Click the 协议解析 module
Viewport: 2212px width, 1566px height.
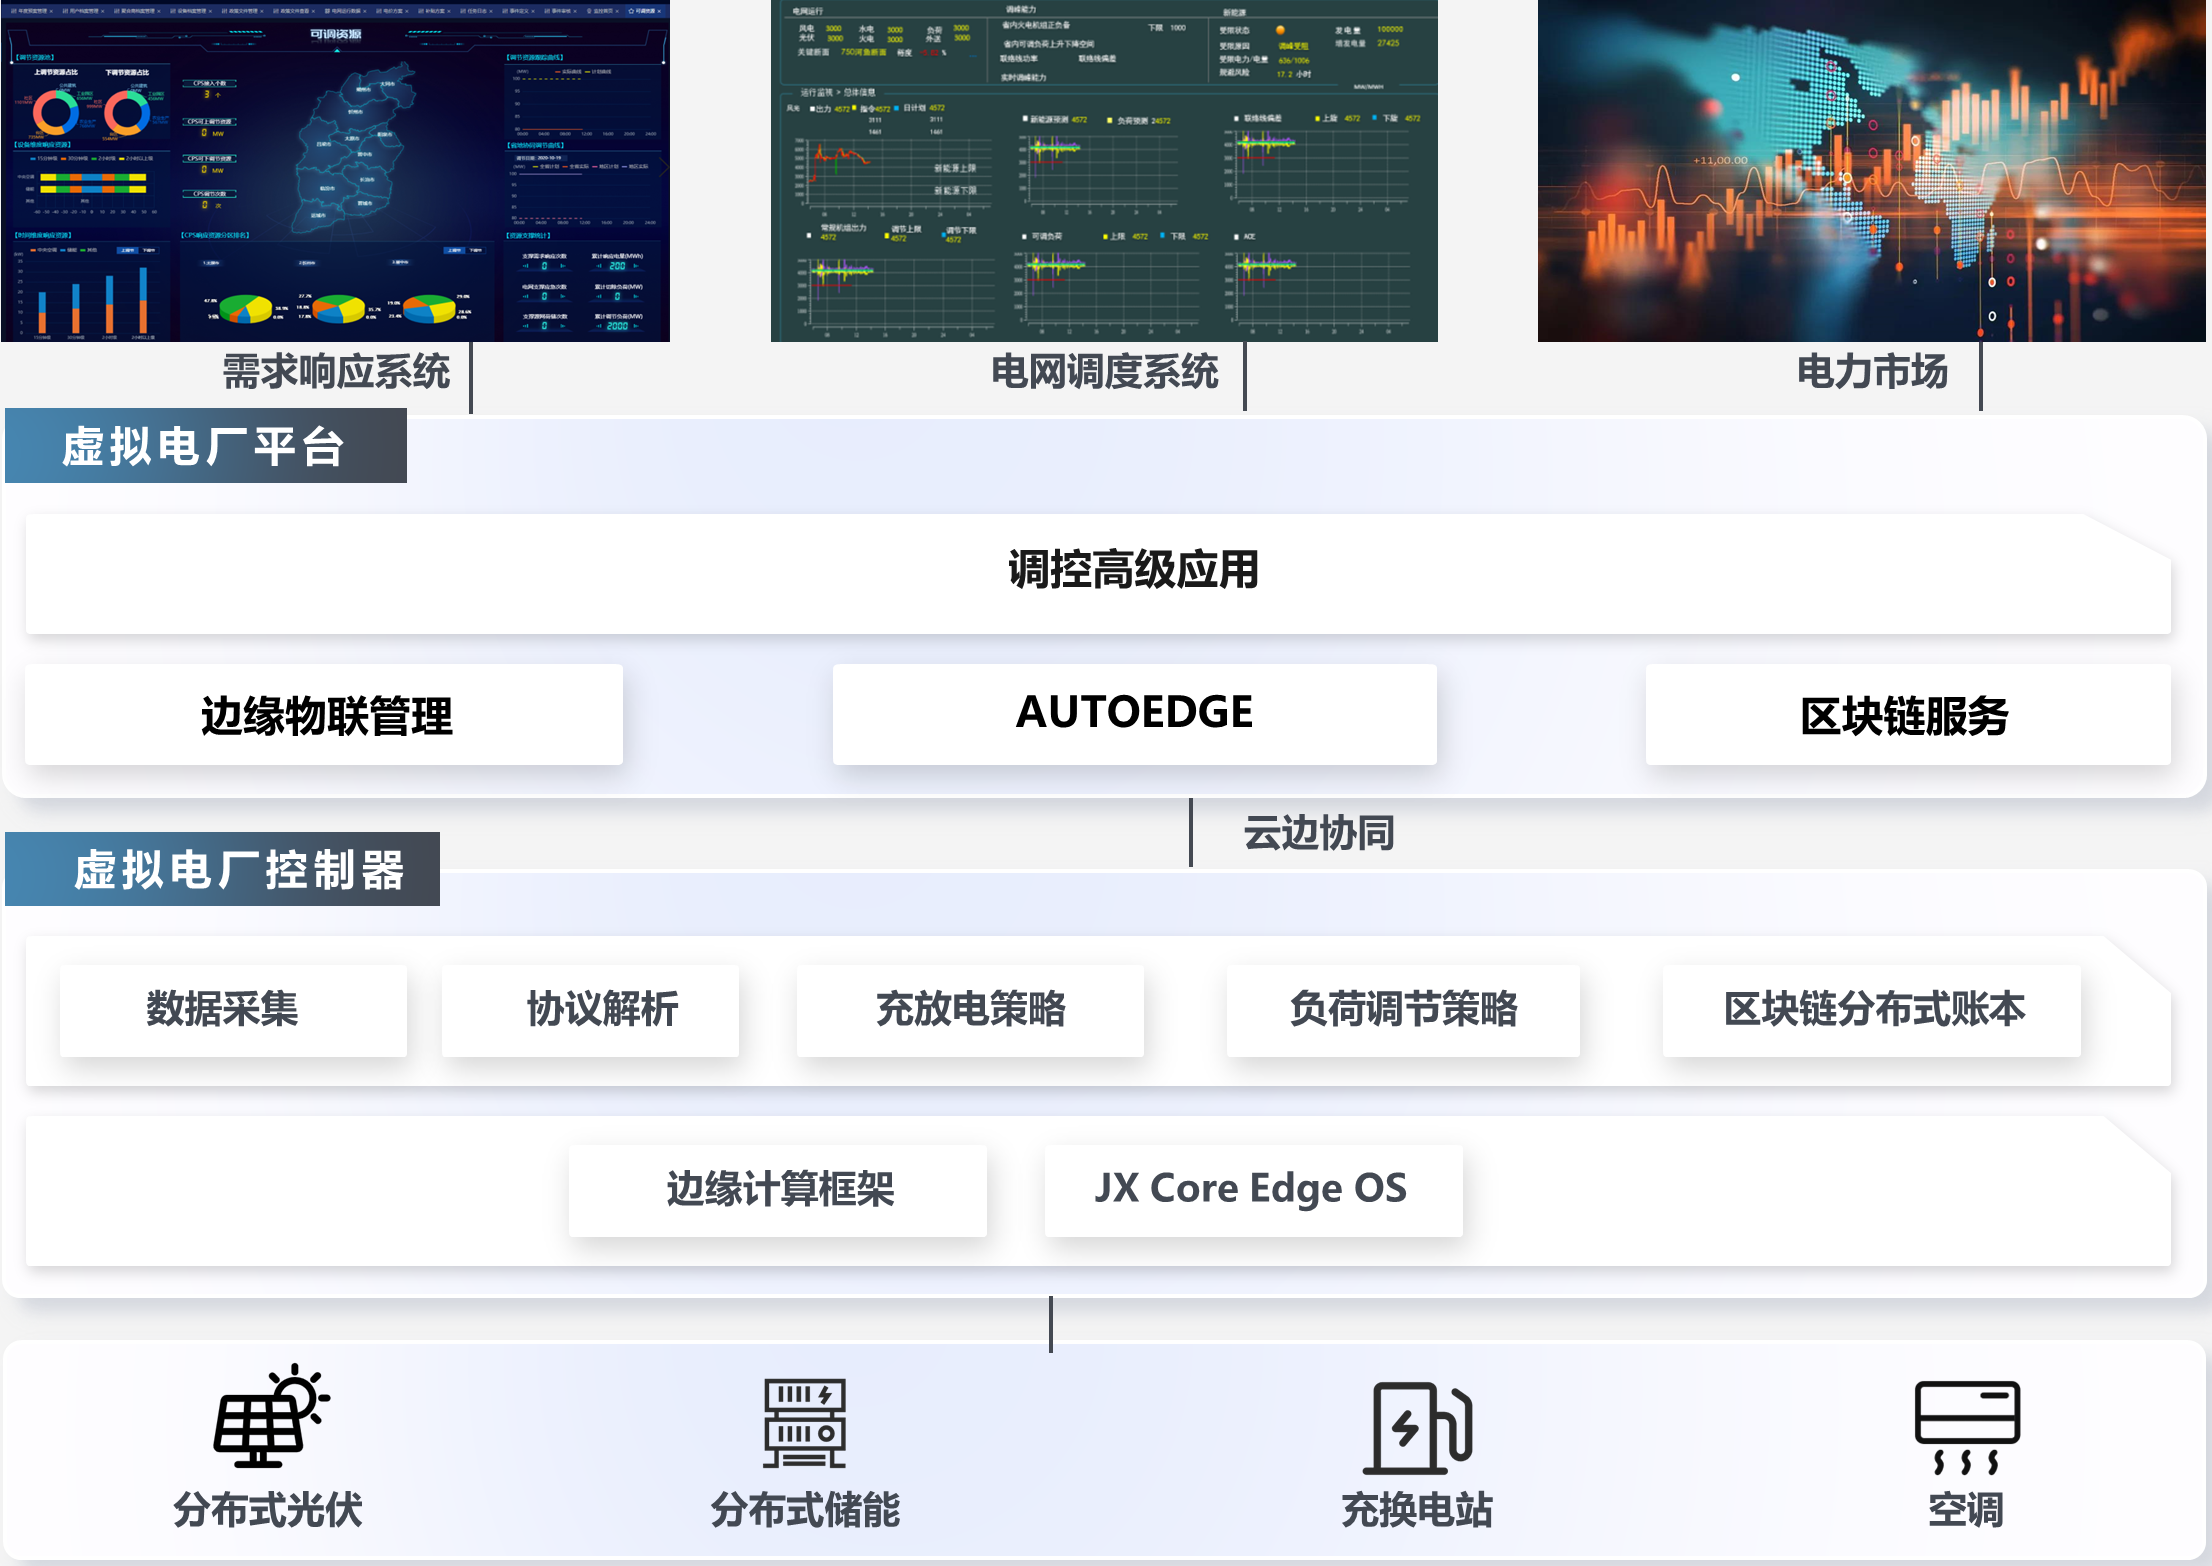(590, 1010)
